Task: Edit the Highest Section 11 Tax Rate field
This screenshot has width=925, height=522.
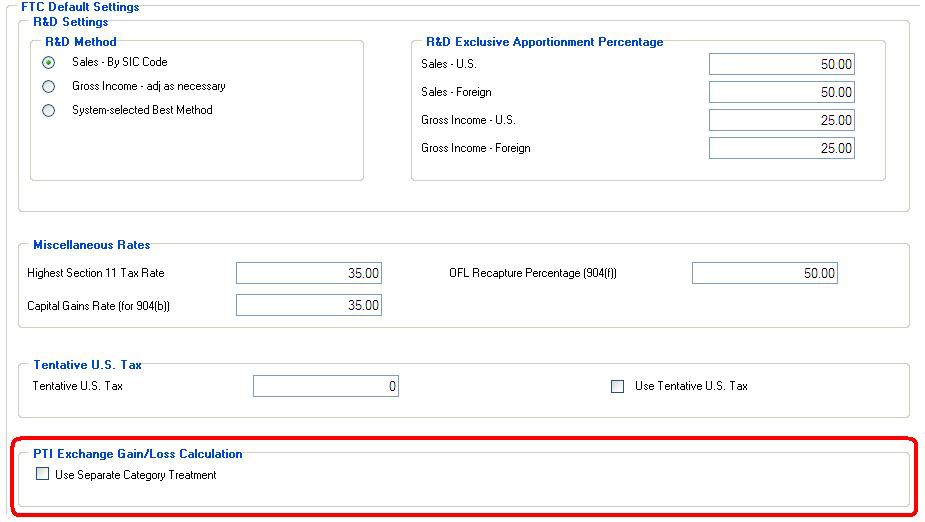Action: (308, 273)
